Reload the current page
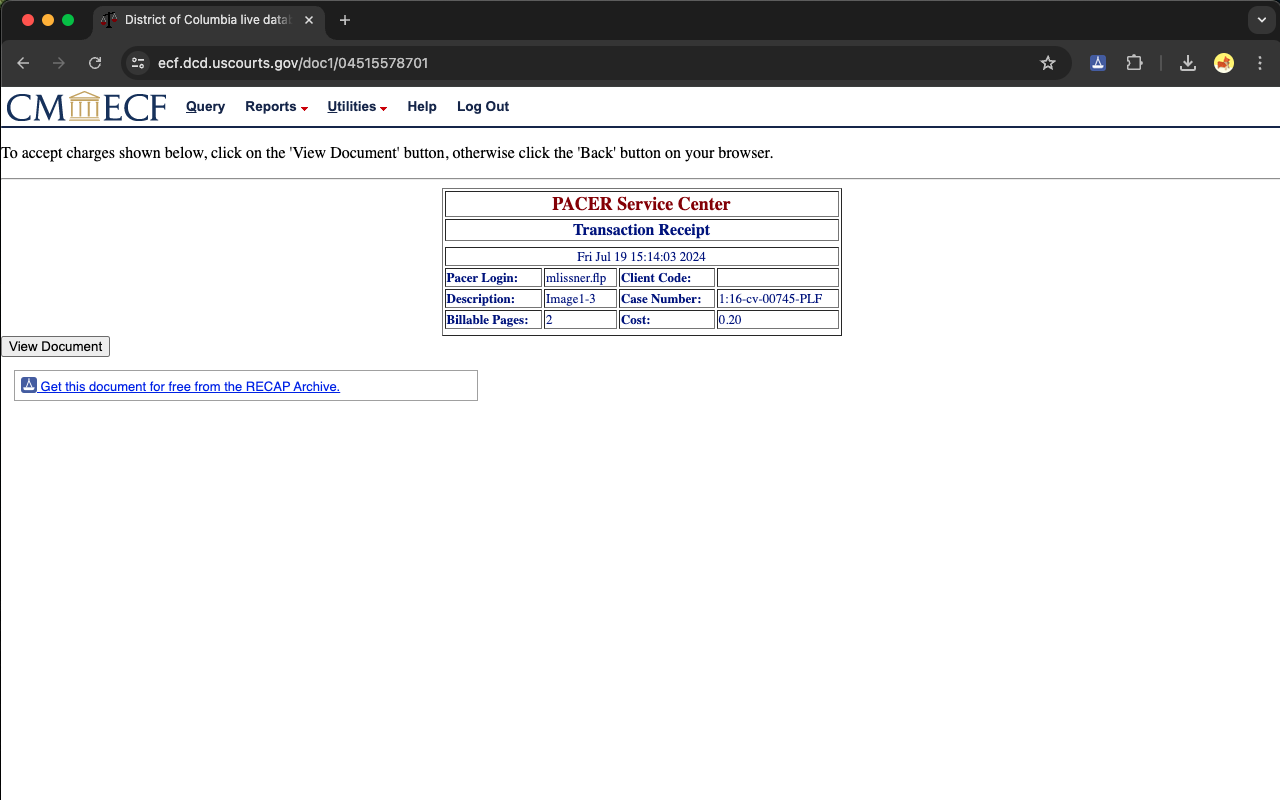The height and width of the screenshot is (800, 1280). coord(95,63)
